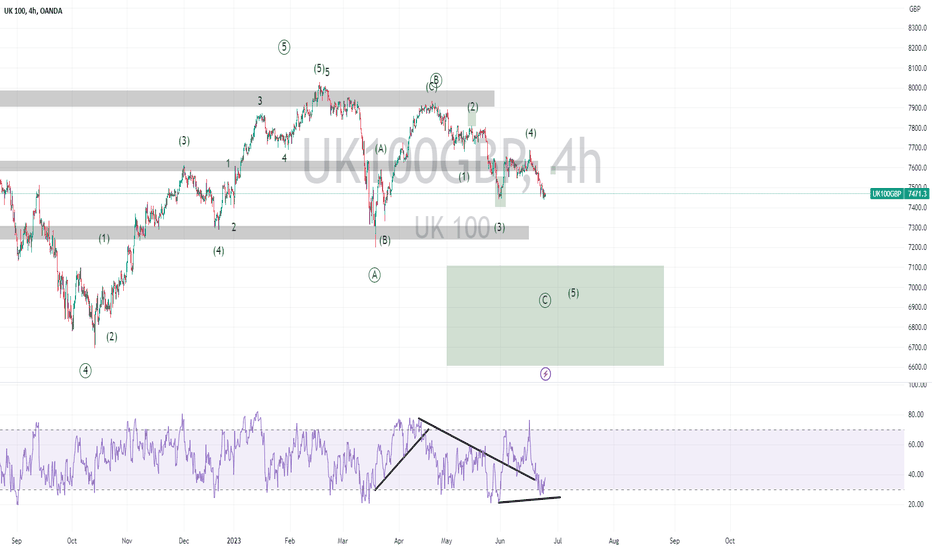The width and height of the screenshot is (932, 550).
Task: Click the Nov label on the time axis
Action: point(127,541)
